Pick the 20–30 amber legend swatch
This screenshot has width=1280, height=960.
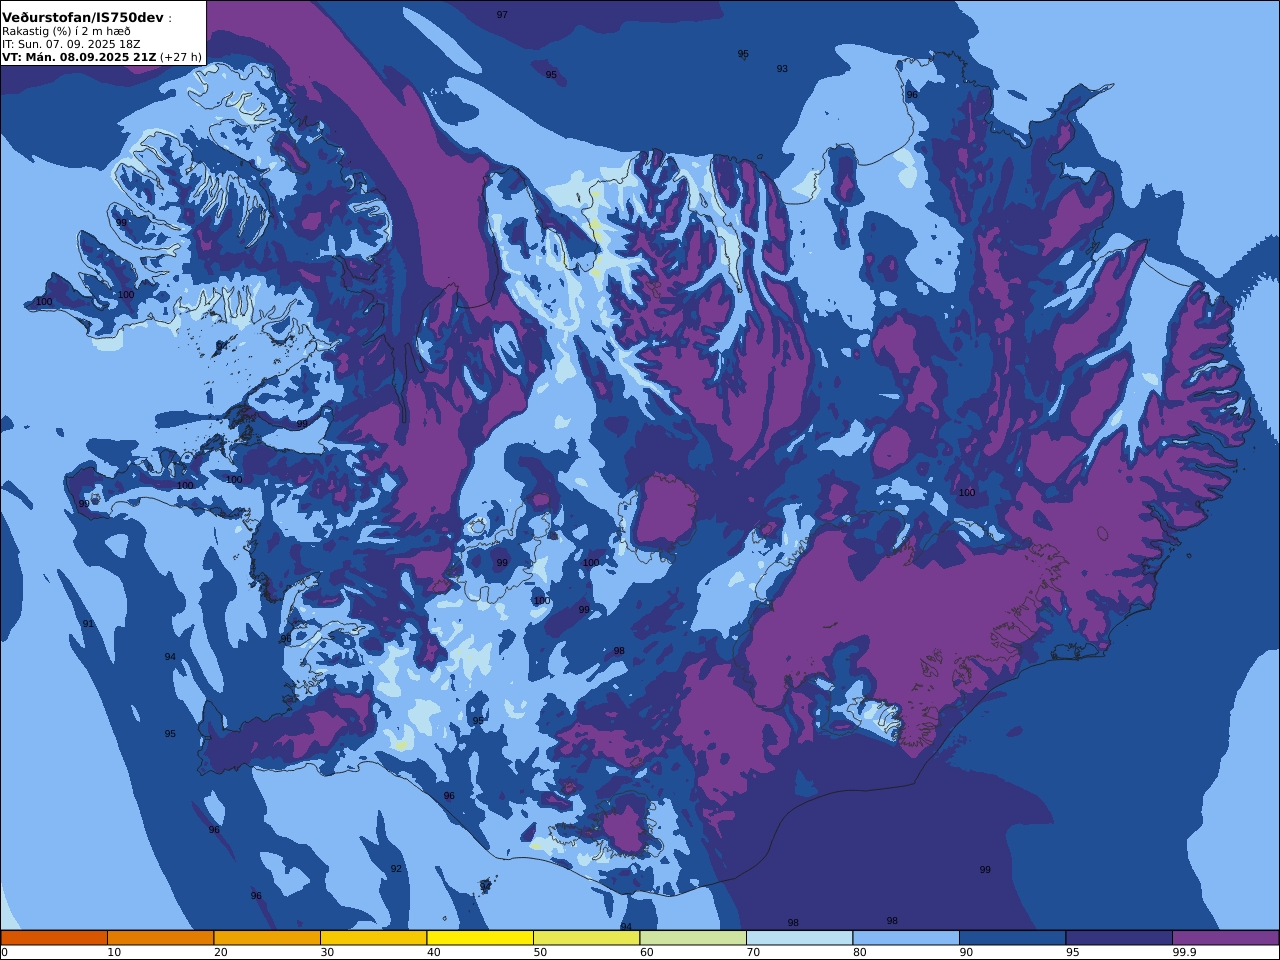click(267, 937)
